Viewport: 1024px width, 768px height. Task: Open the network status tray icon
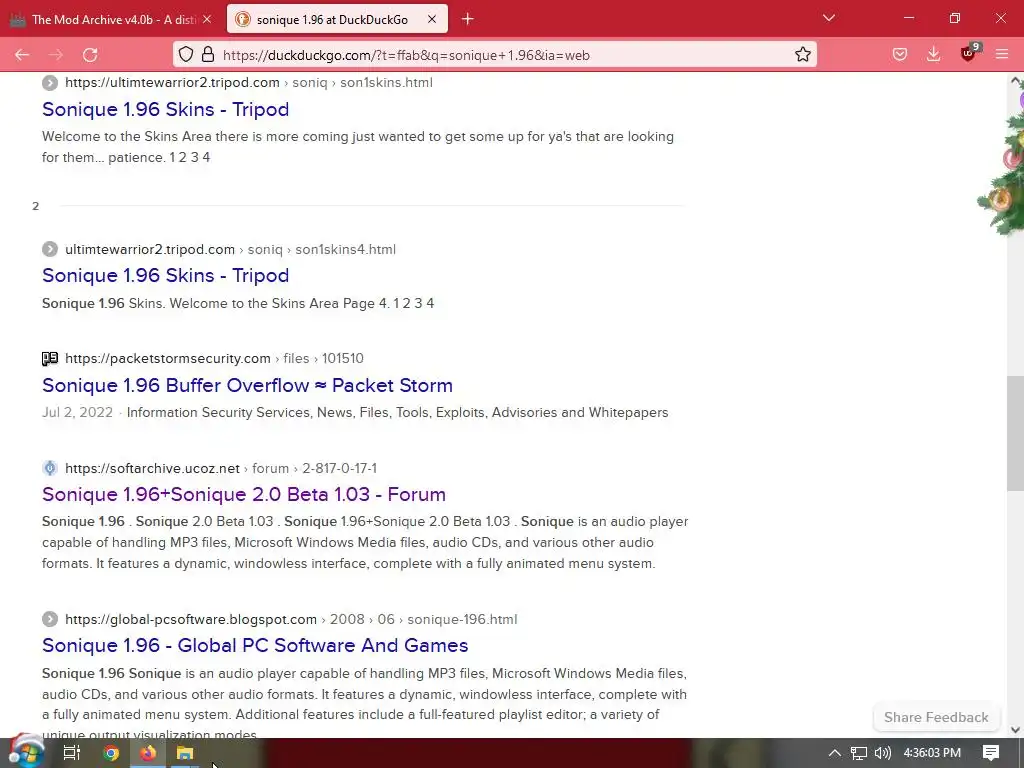859,753
